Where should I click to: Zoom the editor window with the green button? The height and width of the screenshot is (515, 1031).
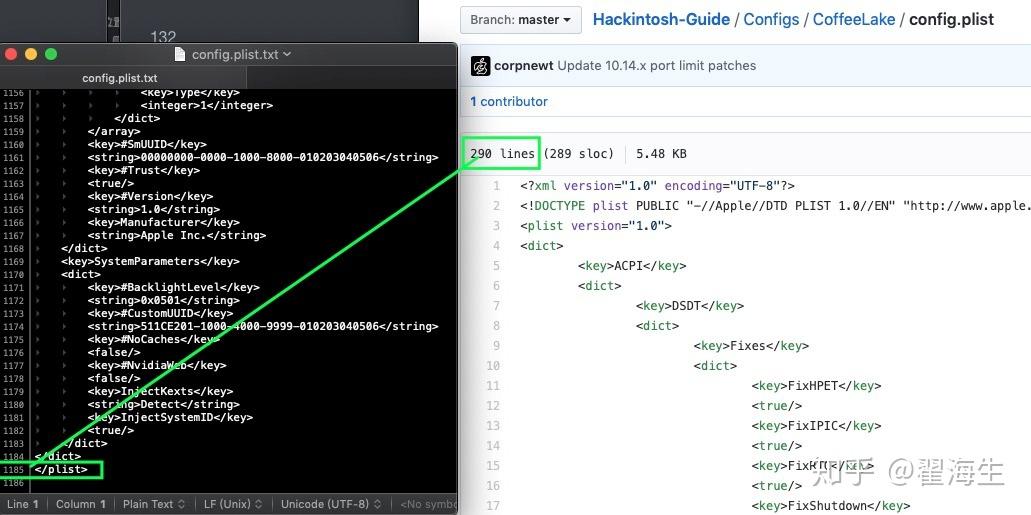pyautogui.click(x=51, y=55)
